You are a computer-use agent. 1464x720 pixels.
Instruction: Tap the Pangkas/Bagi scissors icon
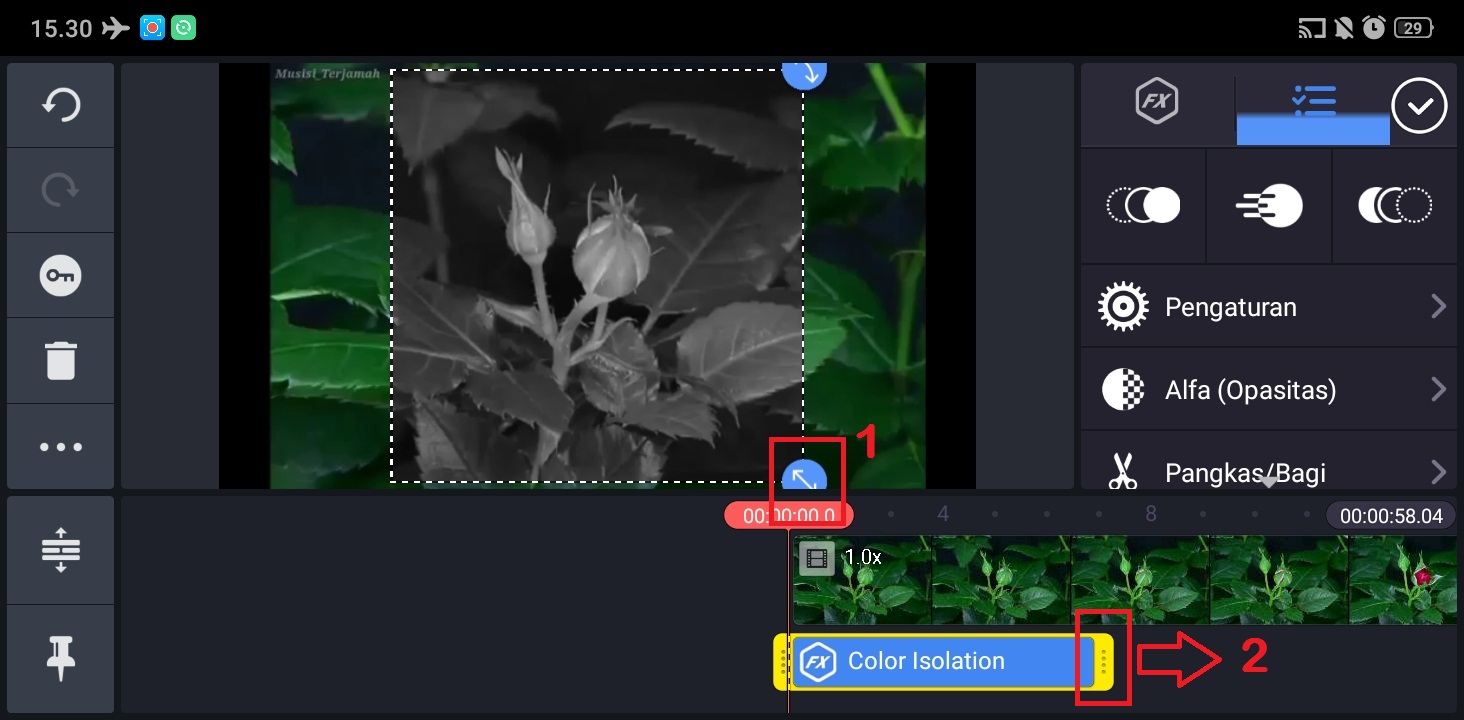tap(1122, 471)
